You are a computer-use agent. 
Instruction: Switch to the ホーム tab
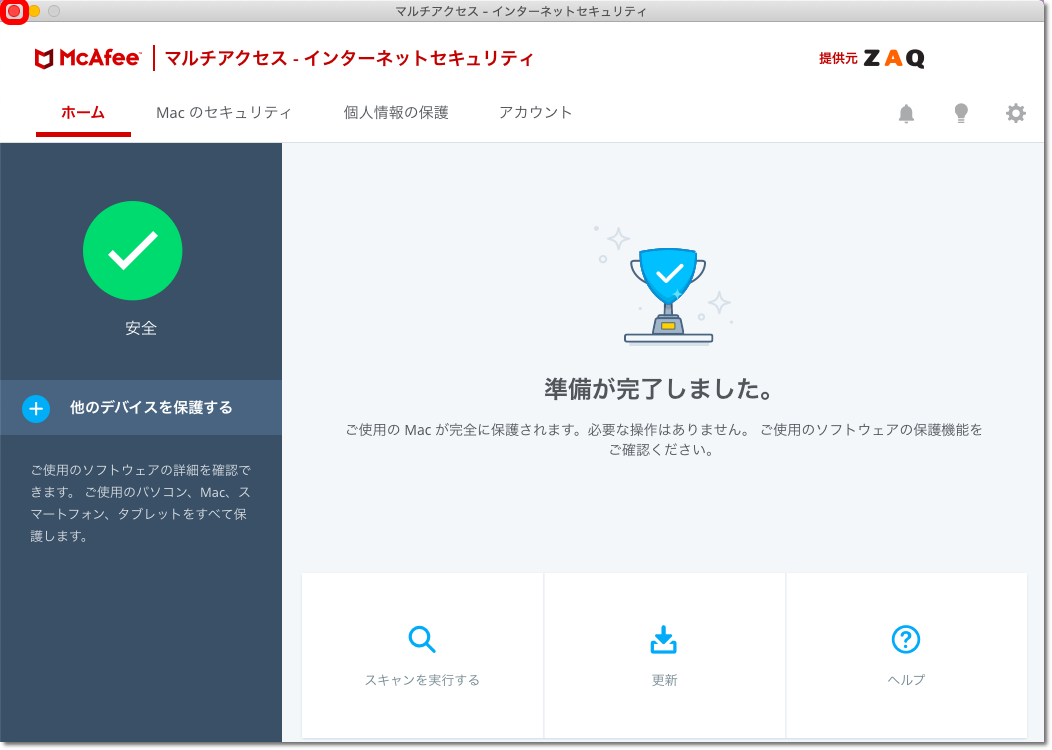tap(83, 113)
